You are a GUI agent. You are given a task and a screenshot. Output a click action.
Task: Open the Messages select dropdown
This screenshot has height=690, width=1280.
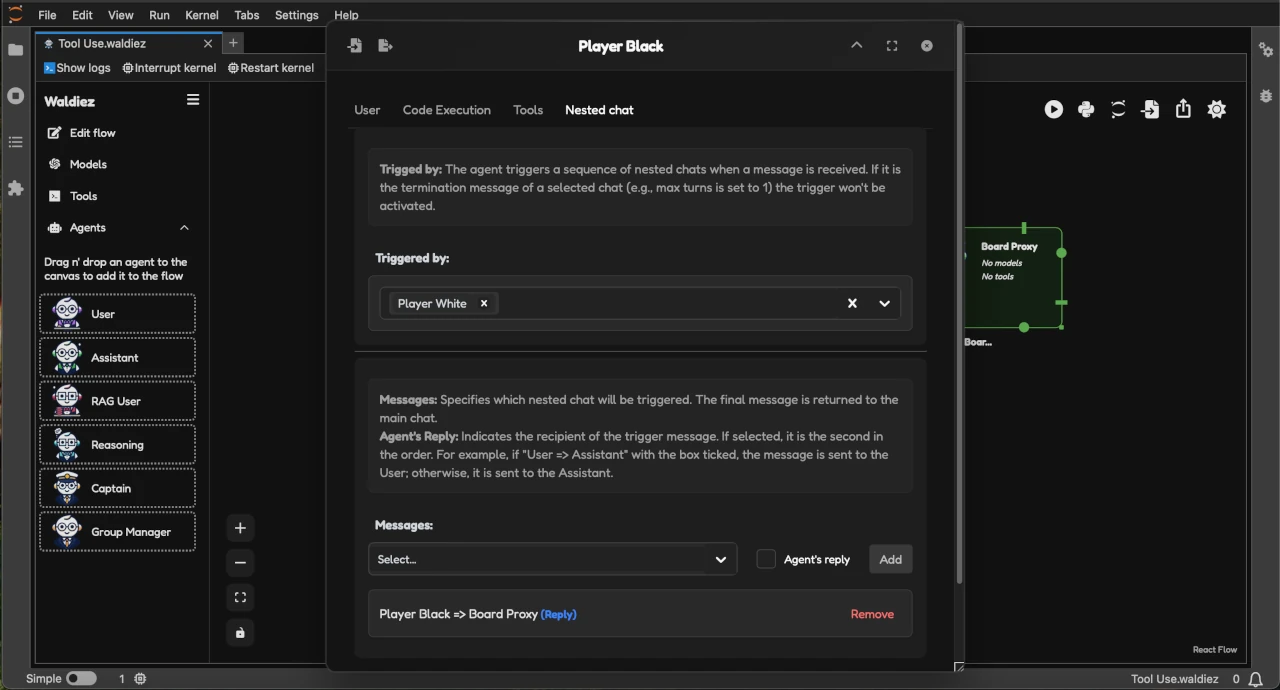(x=552, y=559)
